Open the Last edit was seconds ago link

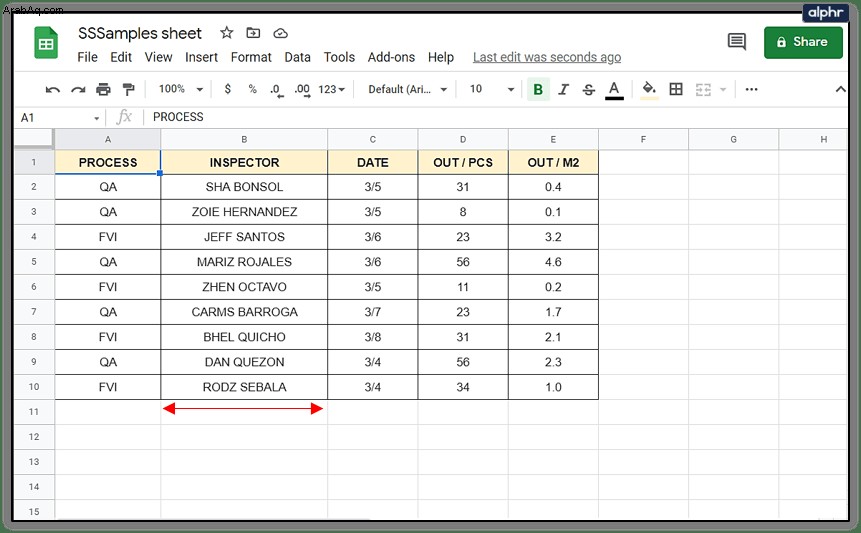tap(547, 57)
